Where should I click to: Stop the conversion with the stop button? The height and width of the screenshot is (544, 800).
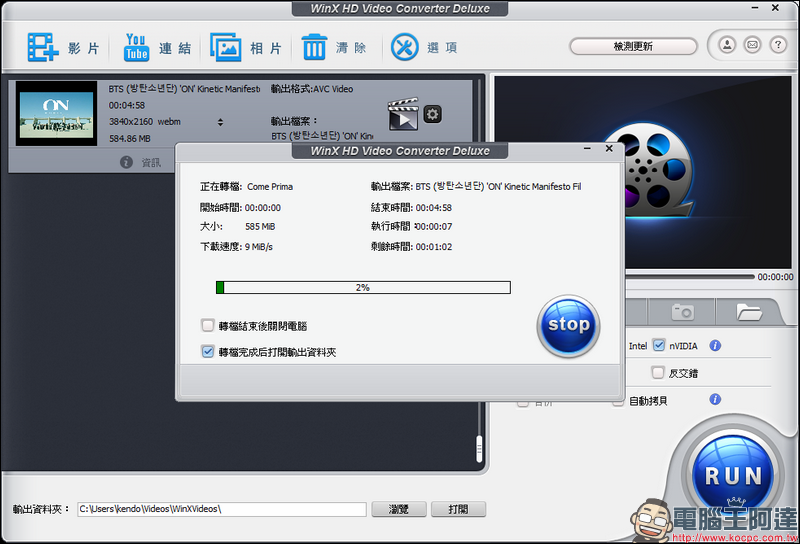coord(568,326)
